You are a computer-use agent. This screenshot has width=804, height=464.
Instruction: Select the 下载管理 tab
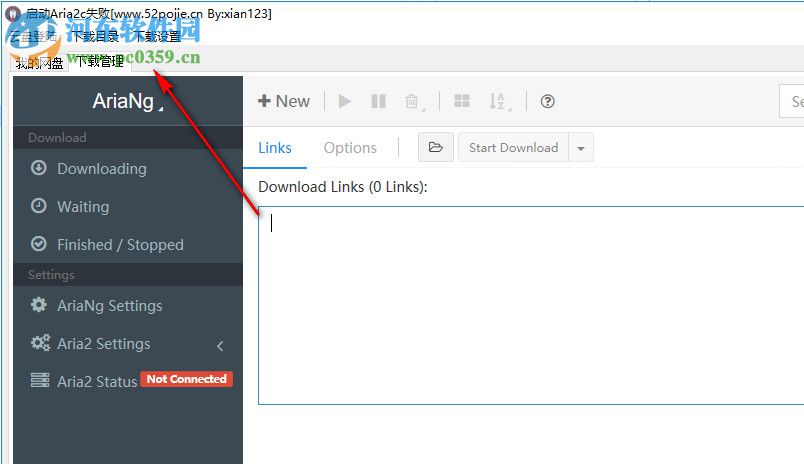(100, 62)
